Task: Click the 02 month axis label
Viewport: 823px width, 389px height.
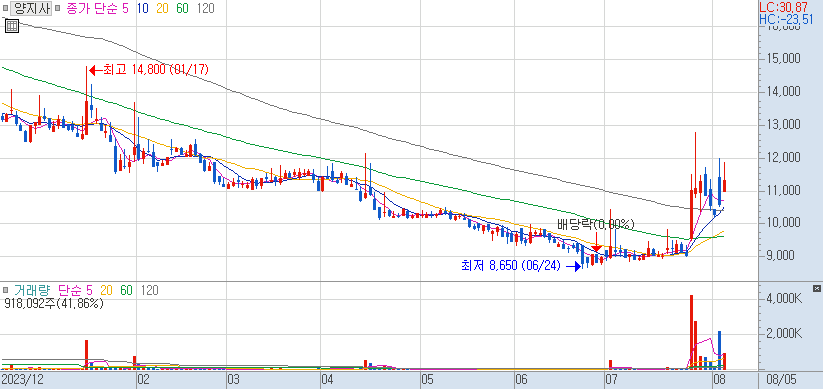Action: click(143, 379)
